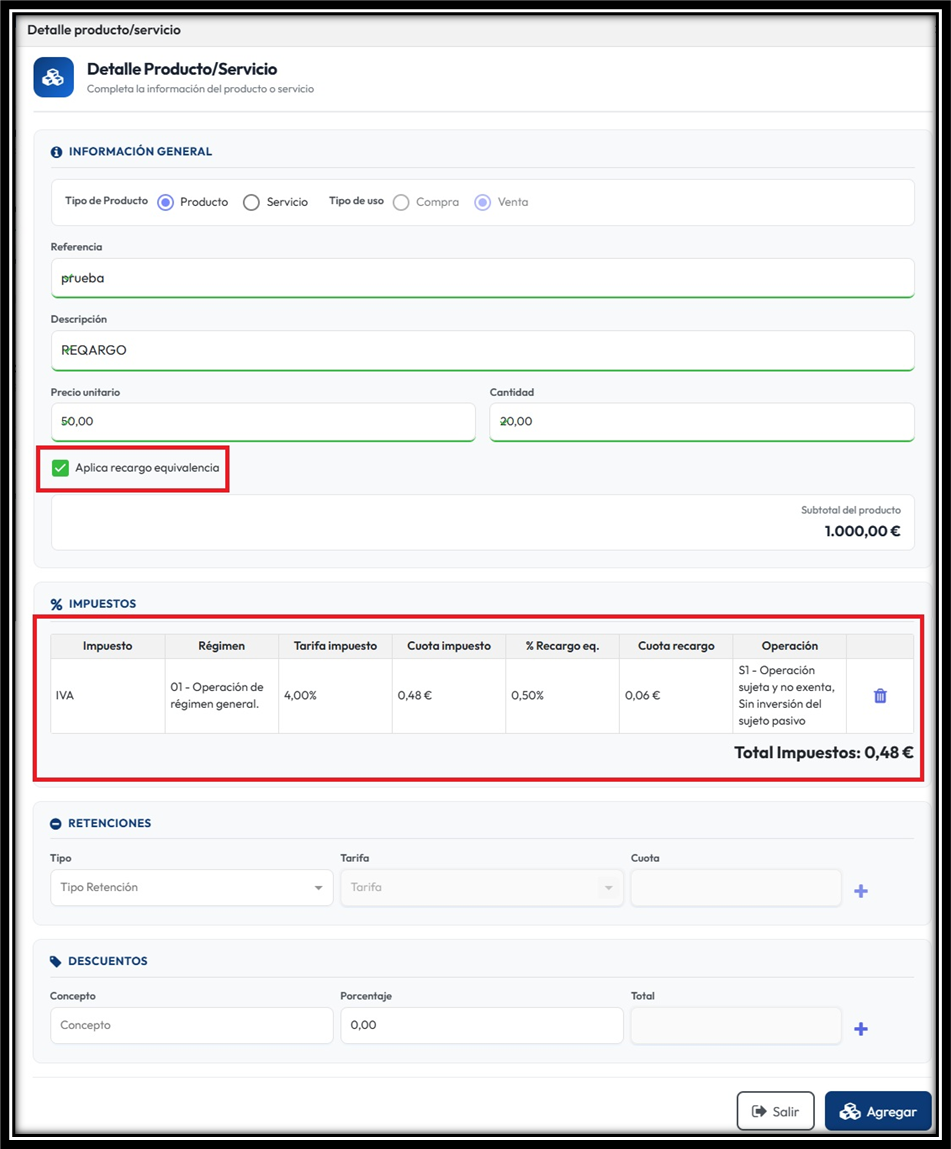Click the Descripción field containing REQARGO
Screen dimensions: 951x1149
482,350
